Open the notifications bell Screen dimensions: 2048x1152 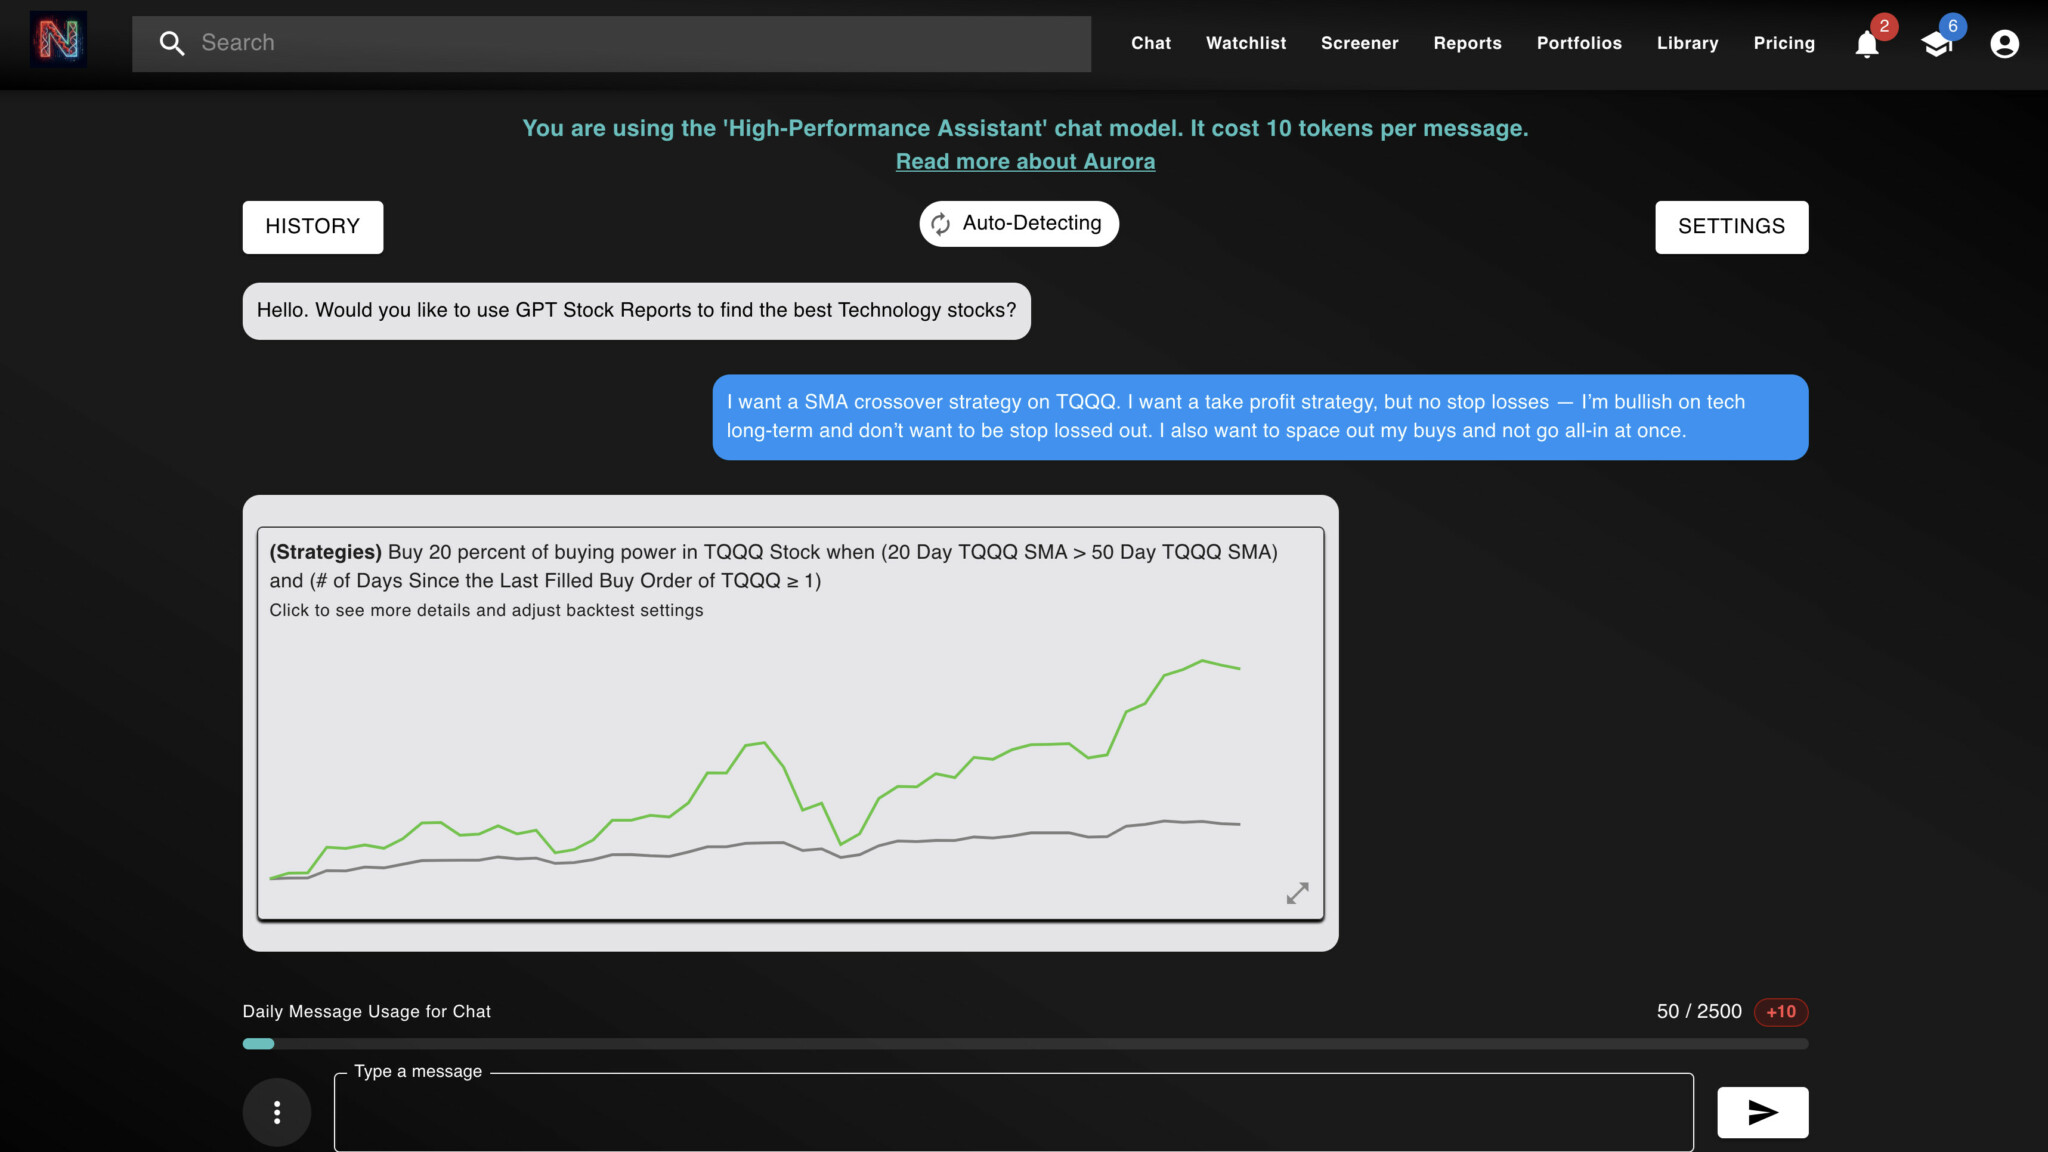click(1866, 44)
